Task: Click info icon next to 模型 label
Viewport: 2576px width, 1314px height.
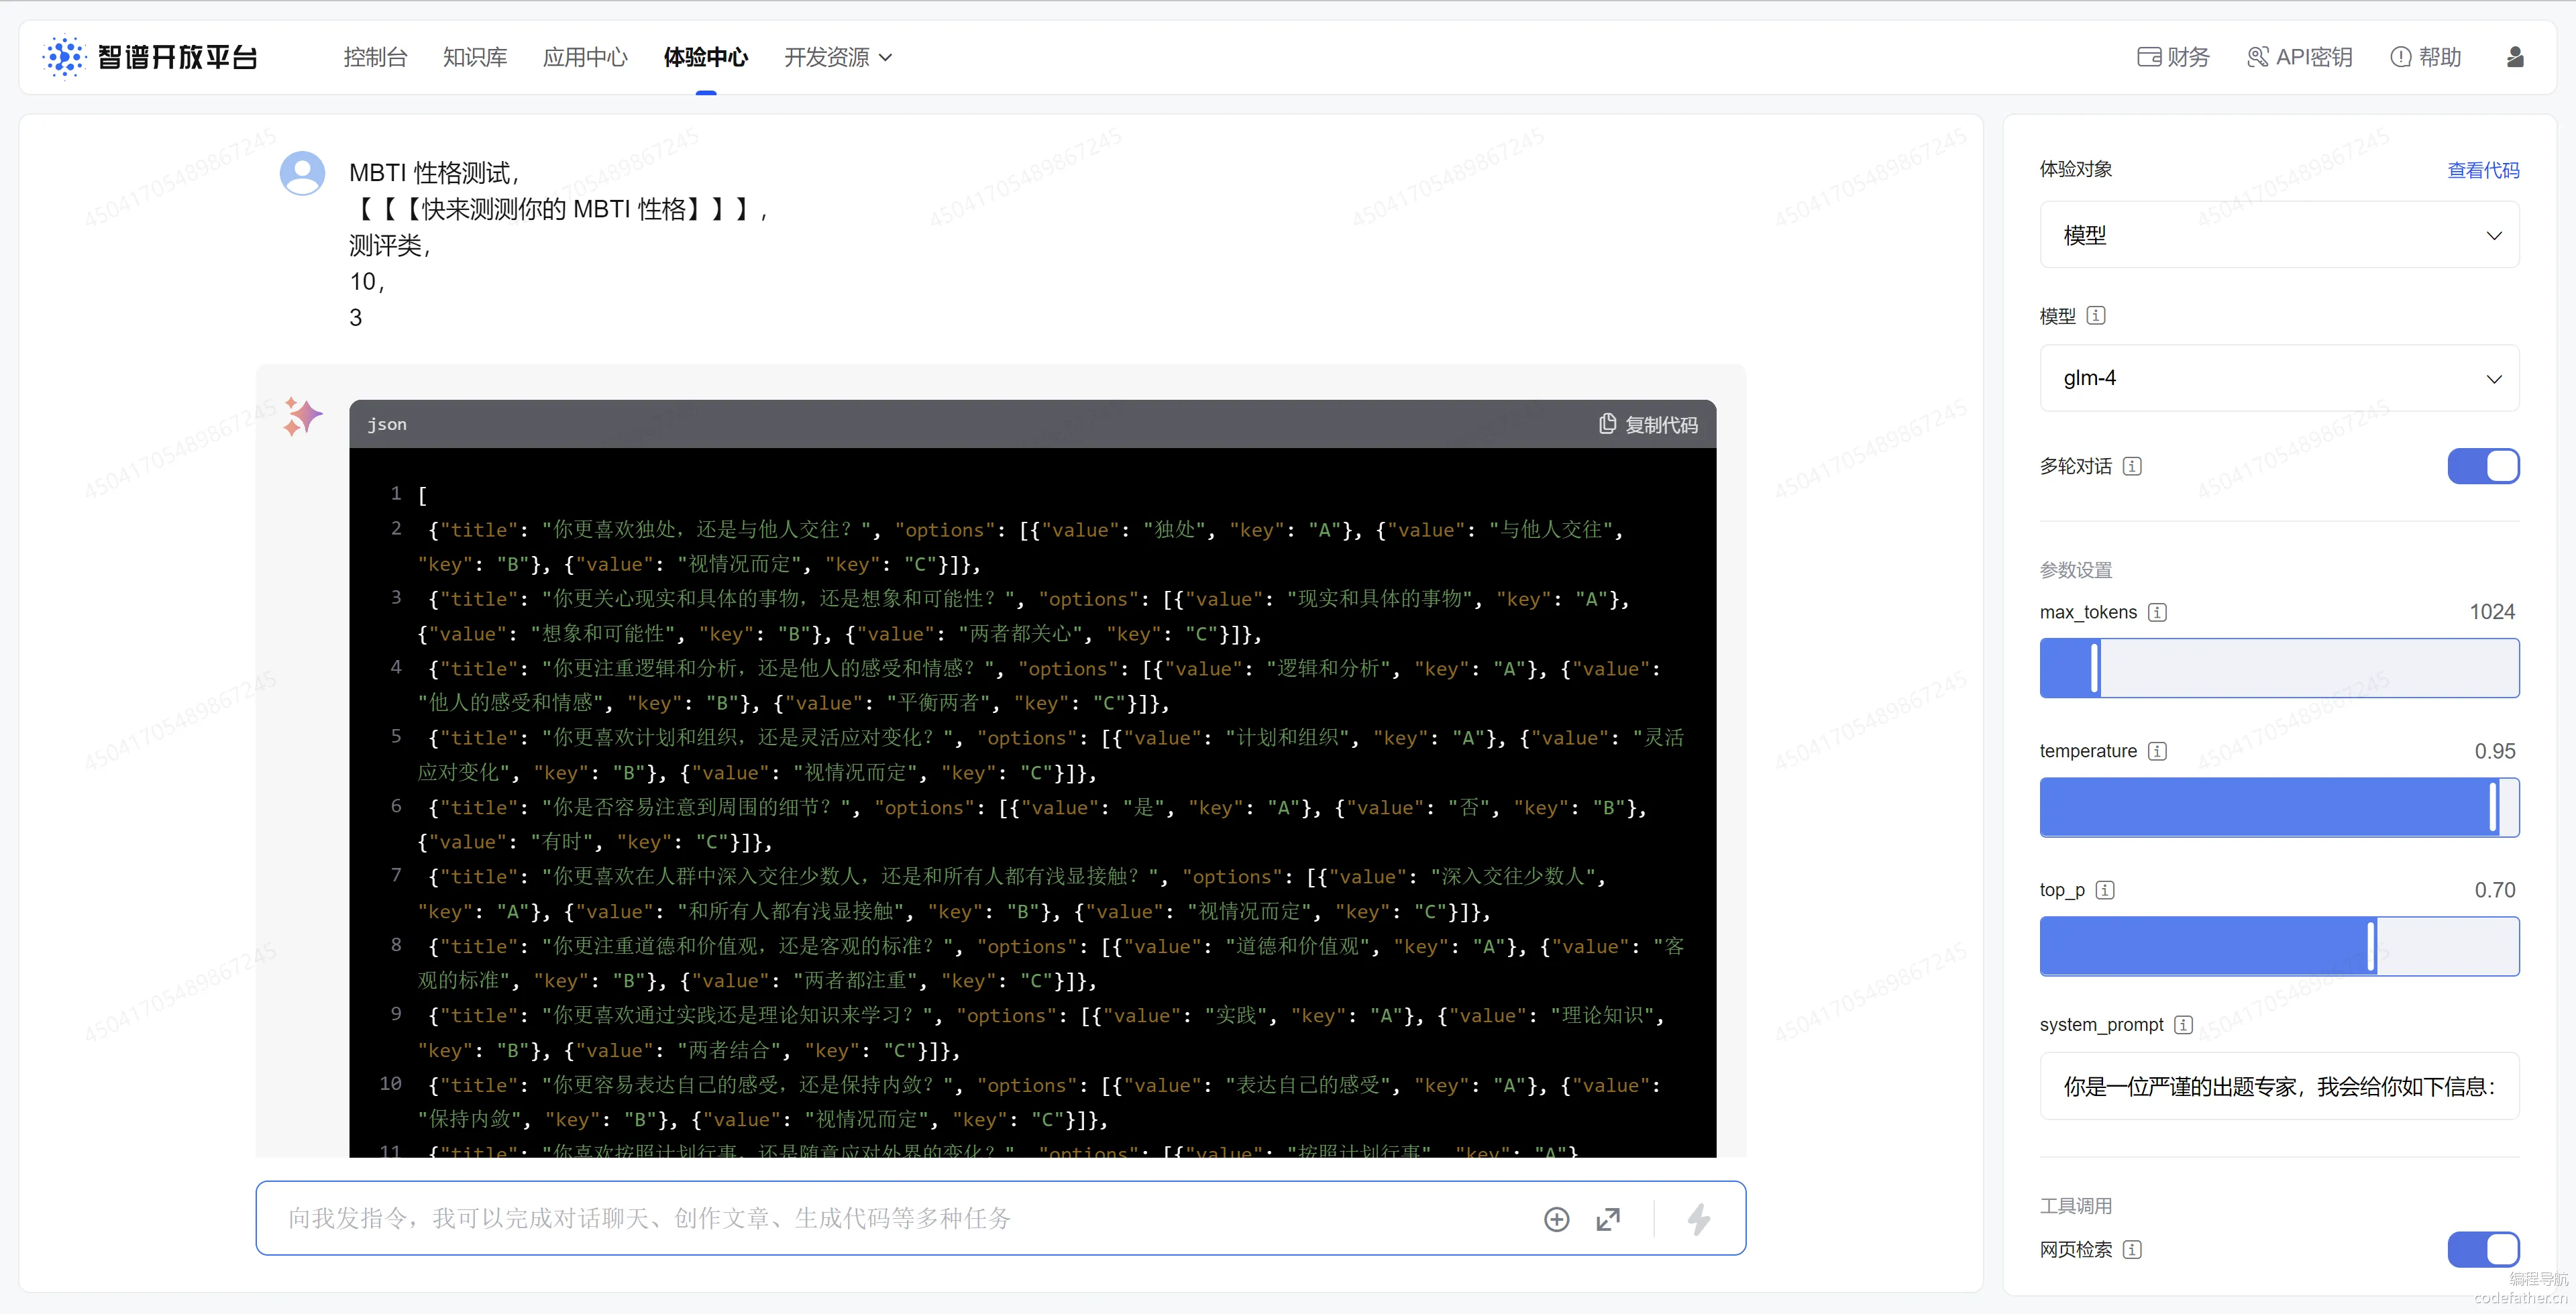Action: pyautogui.click(x=2096, y=316)
